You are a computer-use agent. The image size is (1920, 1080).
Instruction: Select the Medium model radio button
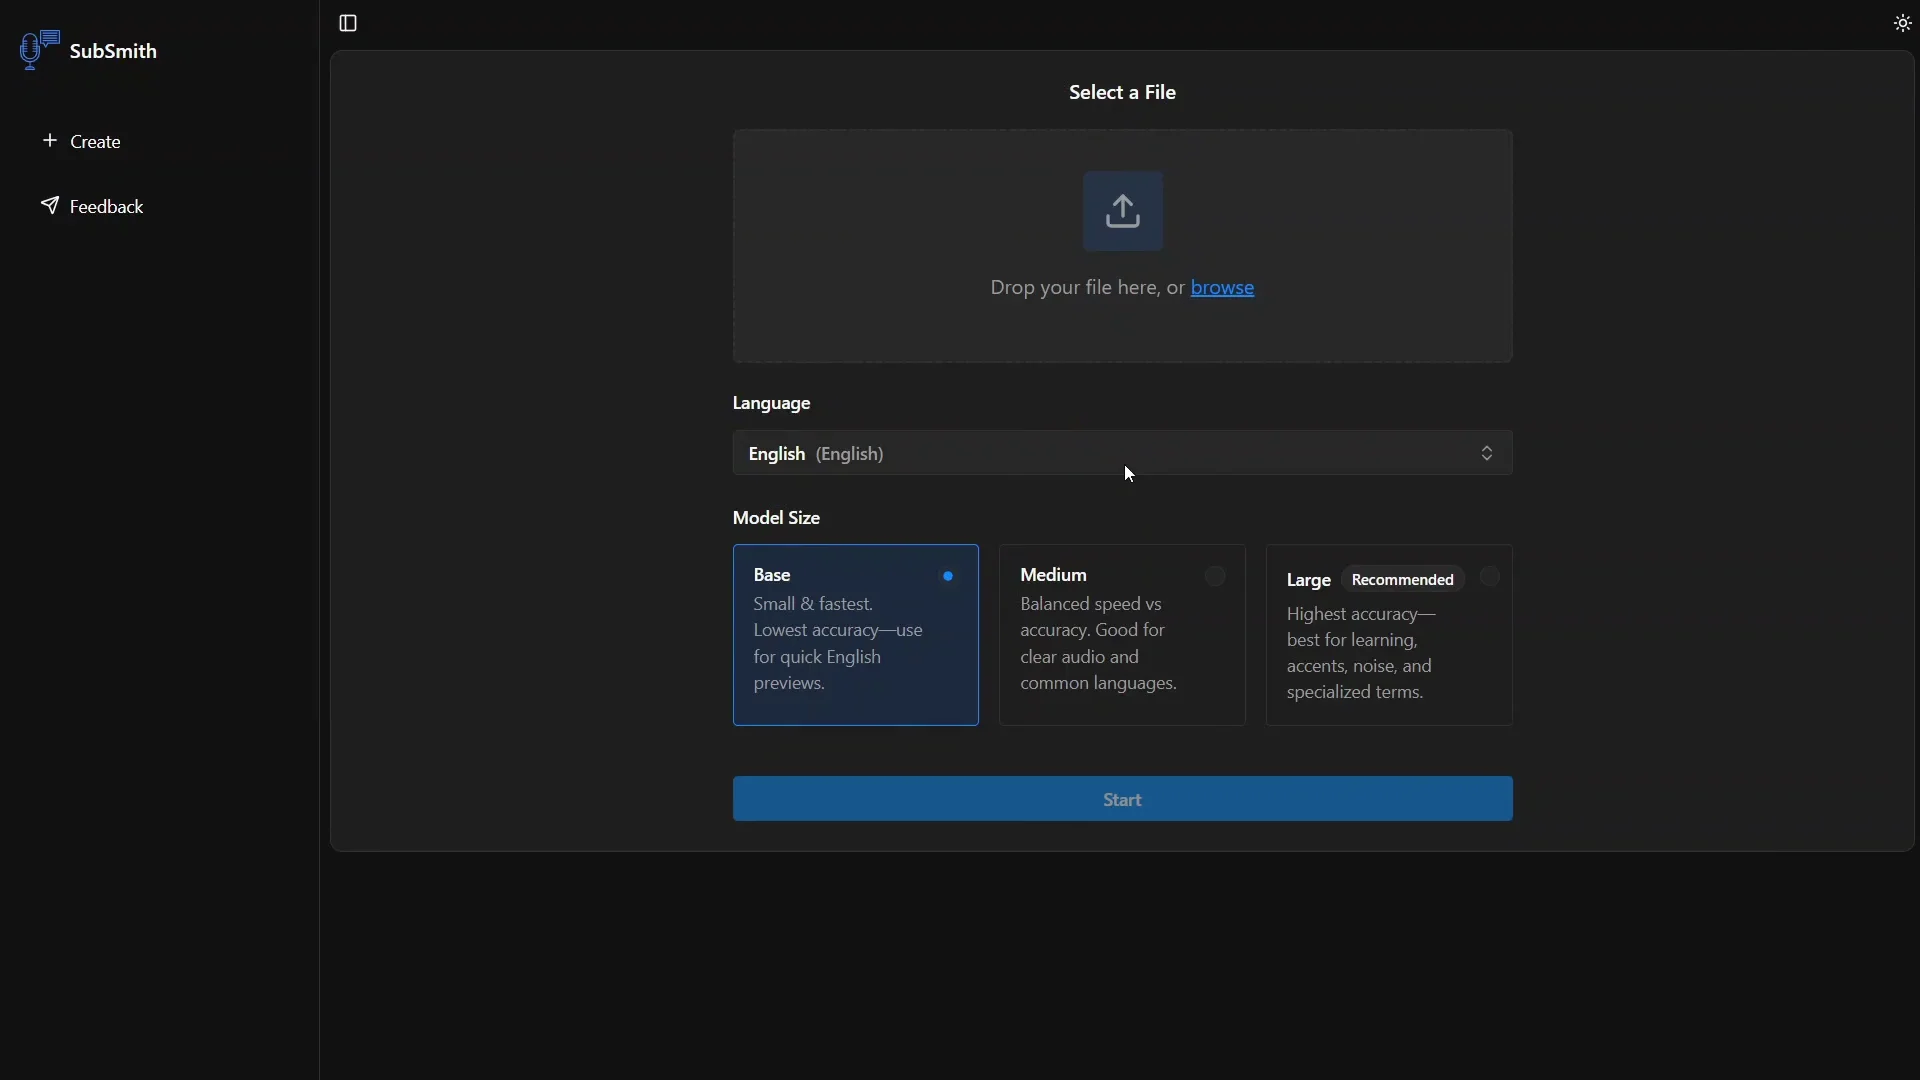(1215, 576)
